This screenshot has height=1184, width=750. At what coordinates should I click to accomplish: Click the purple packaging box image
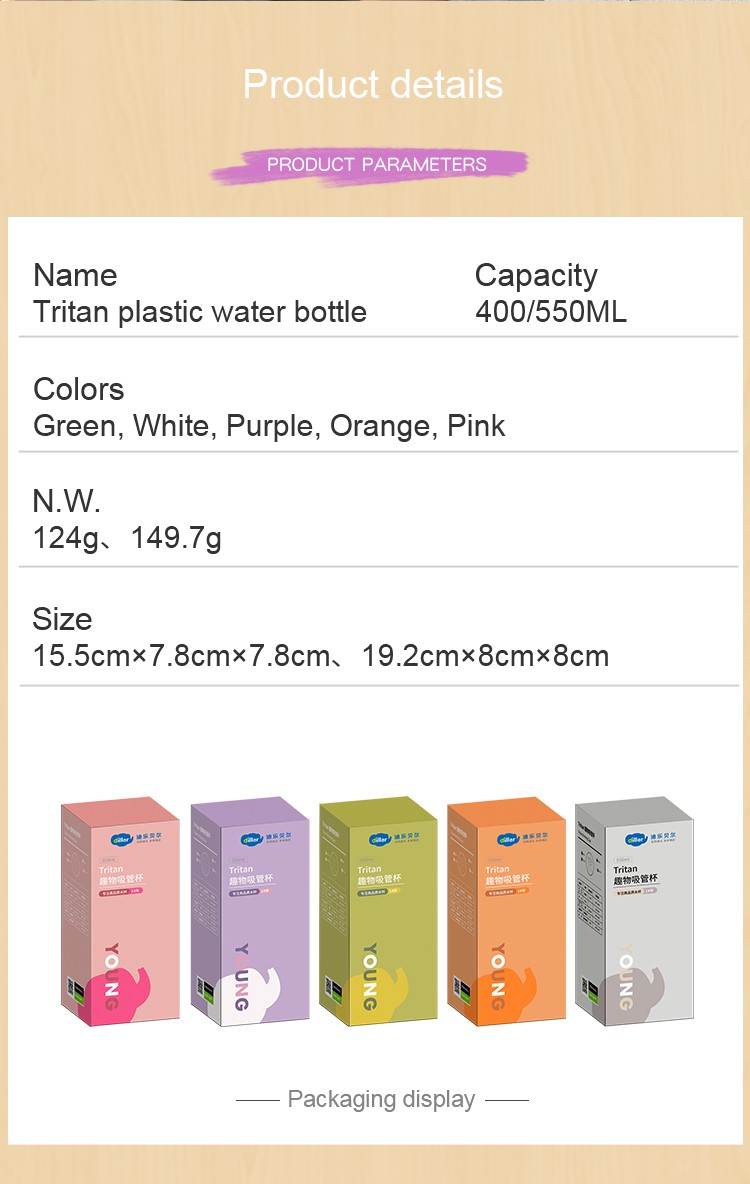[250, 911]
